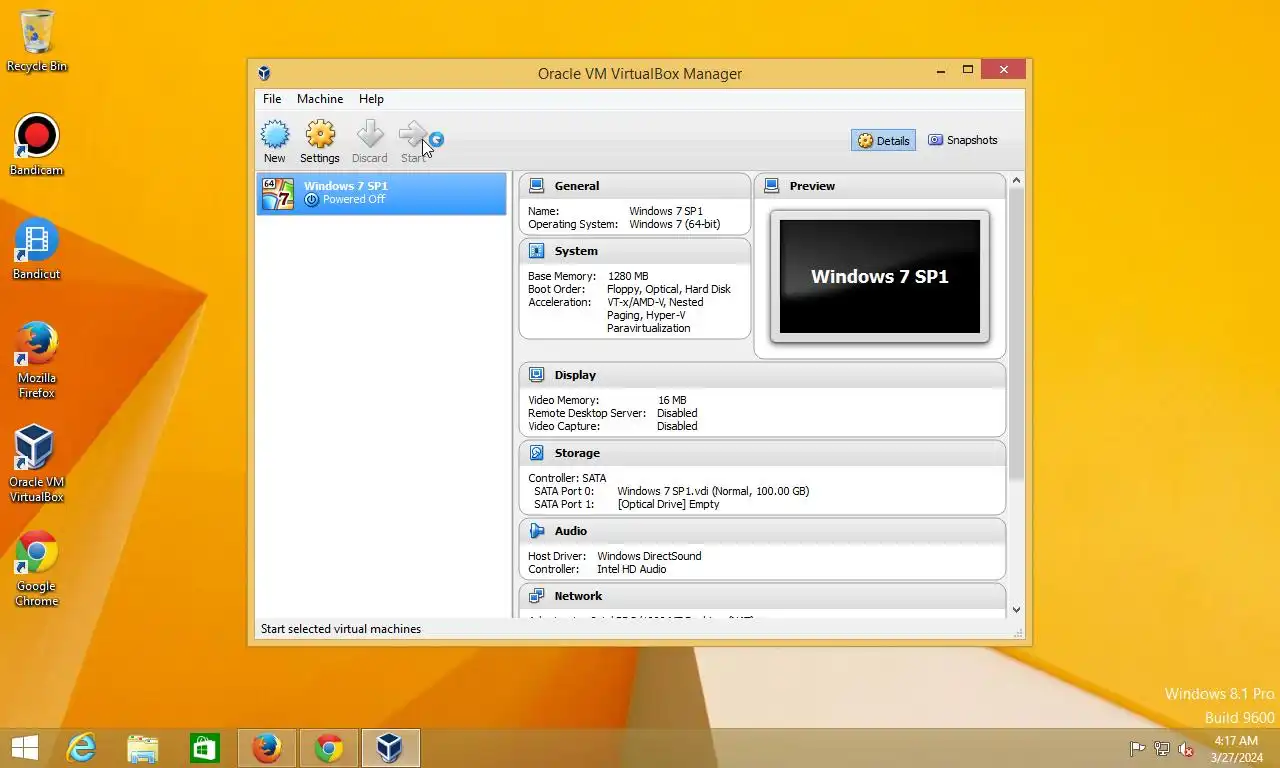Click the 'Intel HD Audio' controller value

[x=632, y=569]
